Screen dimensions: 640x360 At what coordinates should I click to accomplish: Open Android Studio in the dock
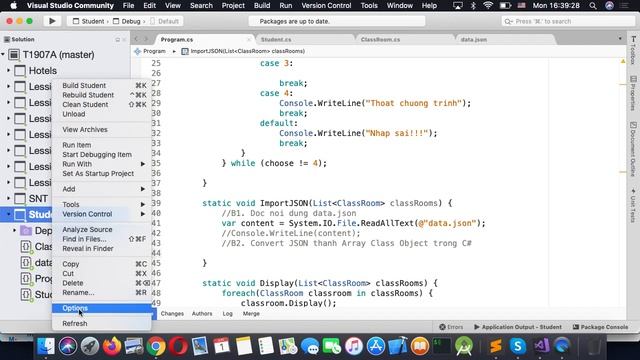point(464,346)
